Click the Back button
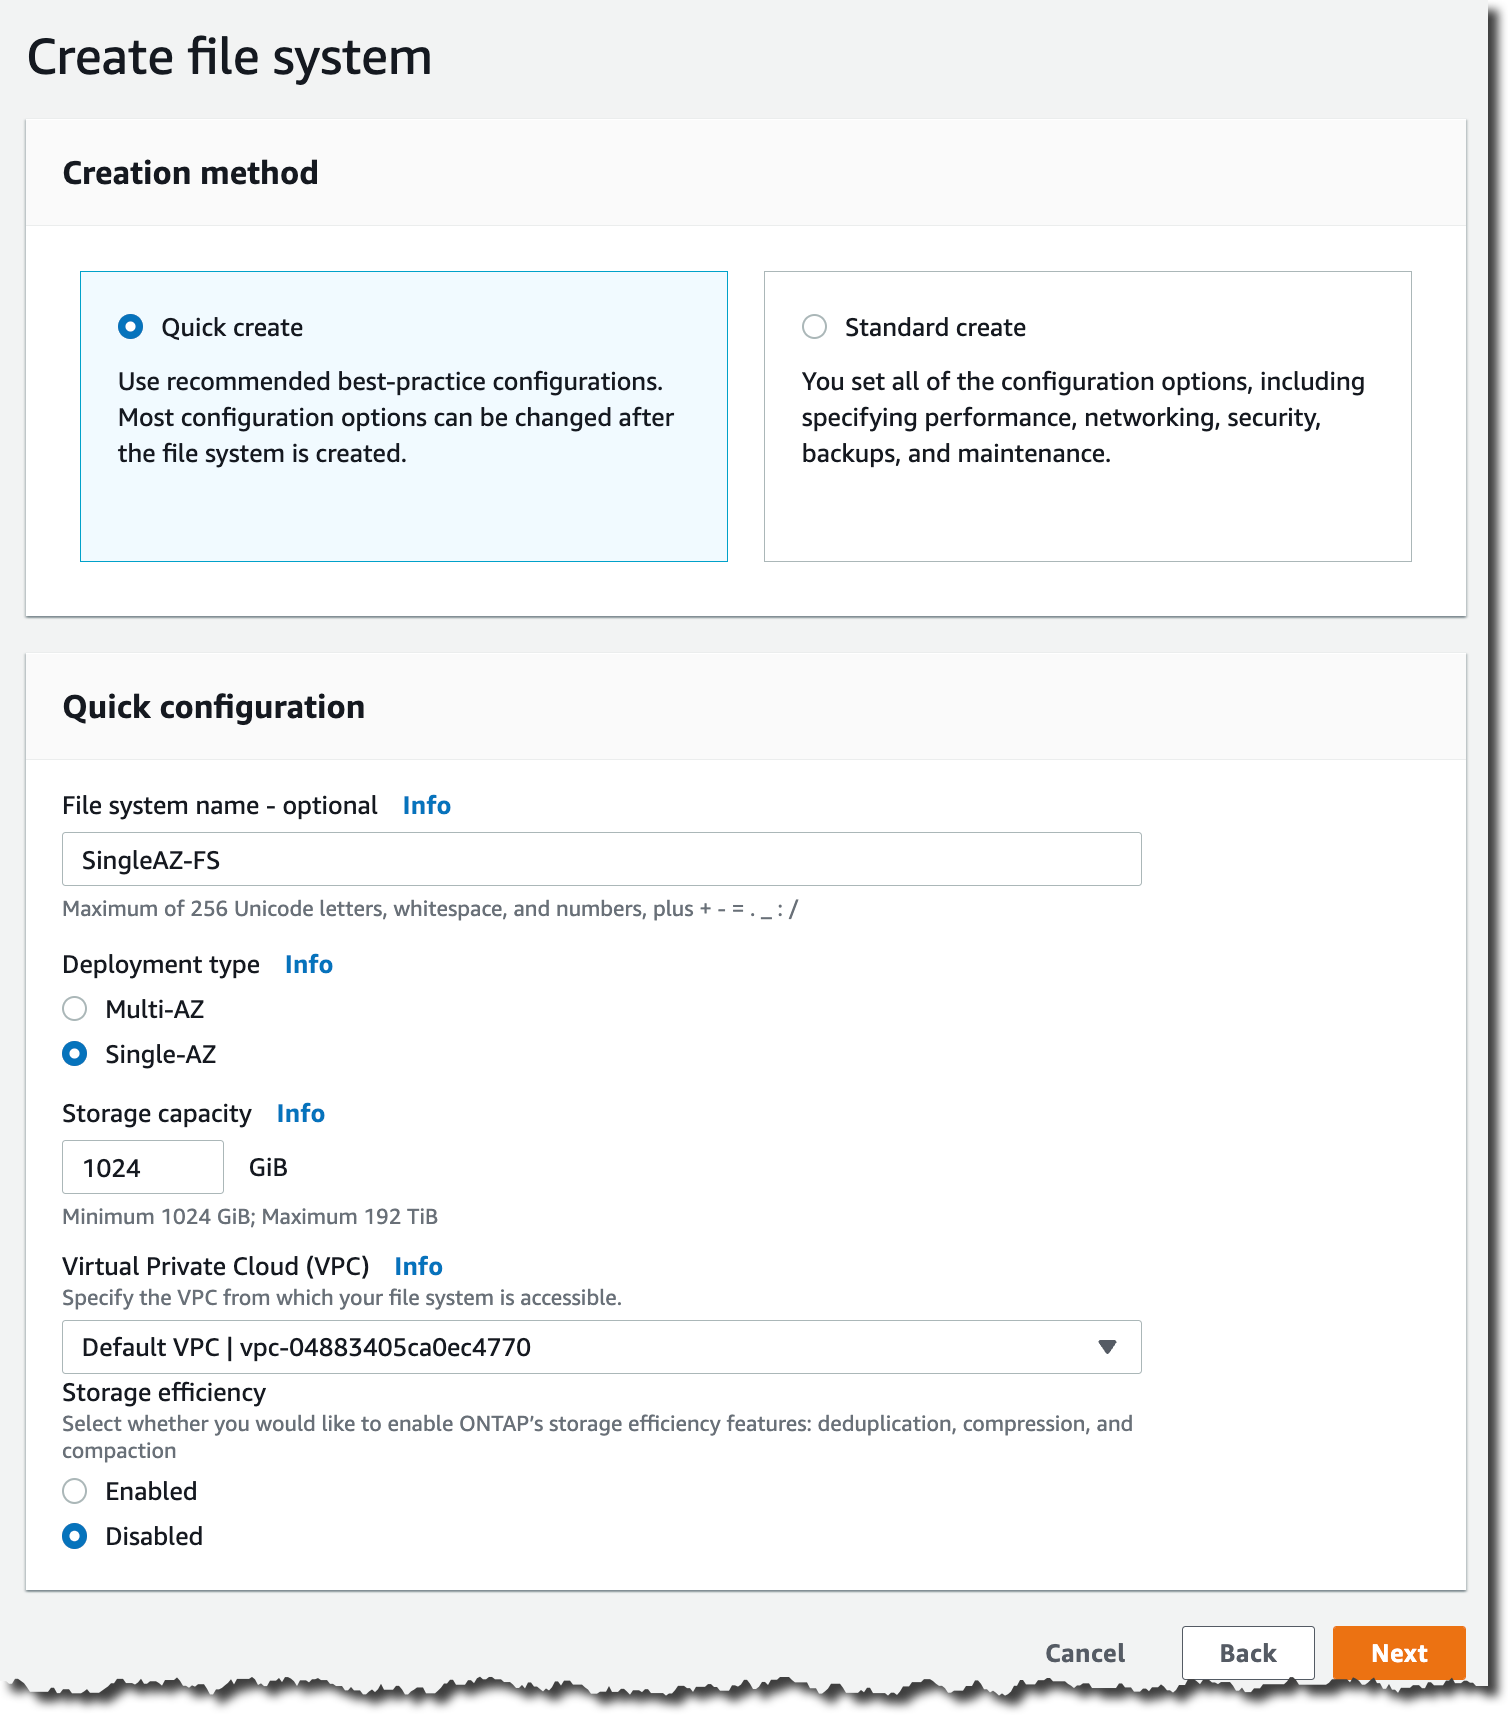The height and width of the screenshot is (1716, 1508). tap(1247, 1653)
